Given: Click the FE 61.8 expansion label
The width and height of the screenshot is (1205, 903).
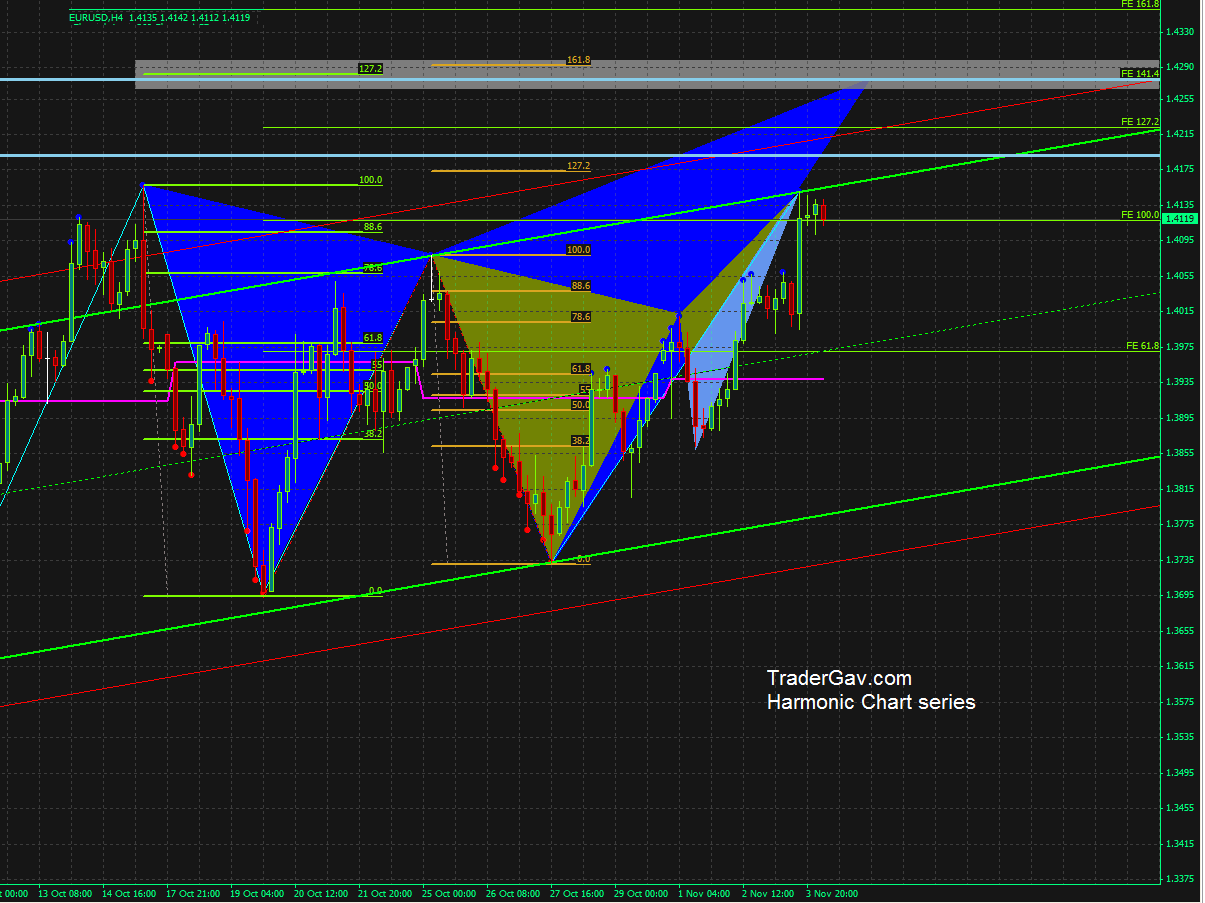Looking at the screenshot, I should pos(1141,346).
